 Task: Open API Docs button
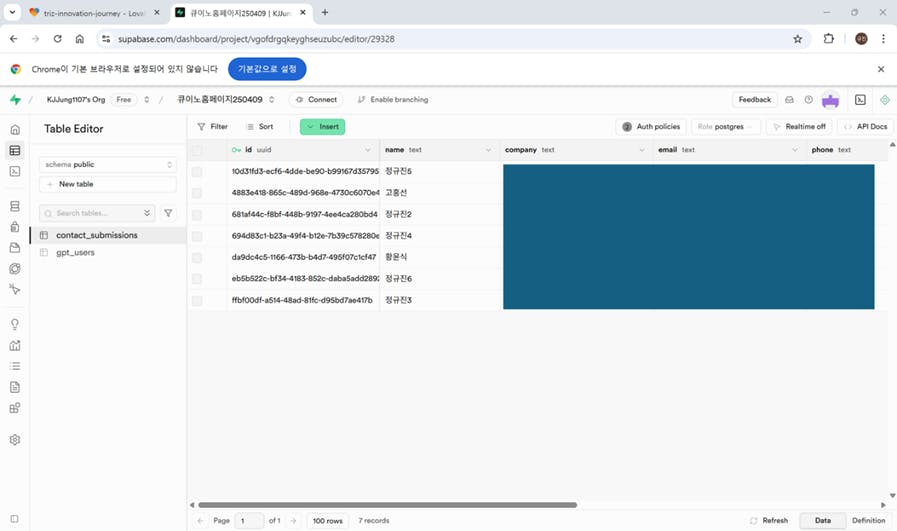pos(866,126)
